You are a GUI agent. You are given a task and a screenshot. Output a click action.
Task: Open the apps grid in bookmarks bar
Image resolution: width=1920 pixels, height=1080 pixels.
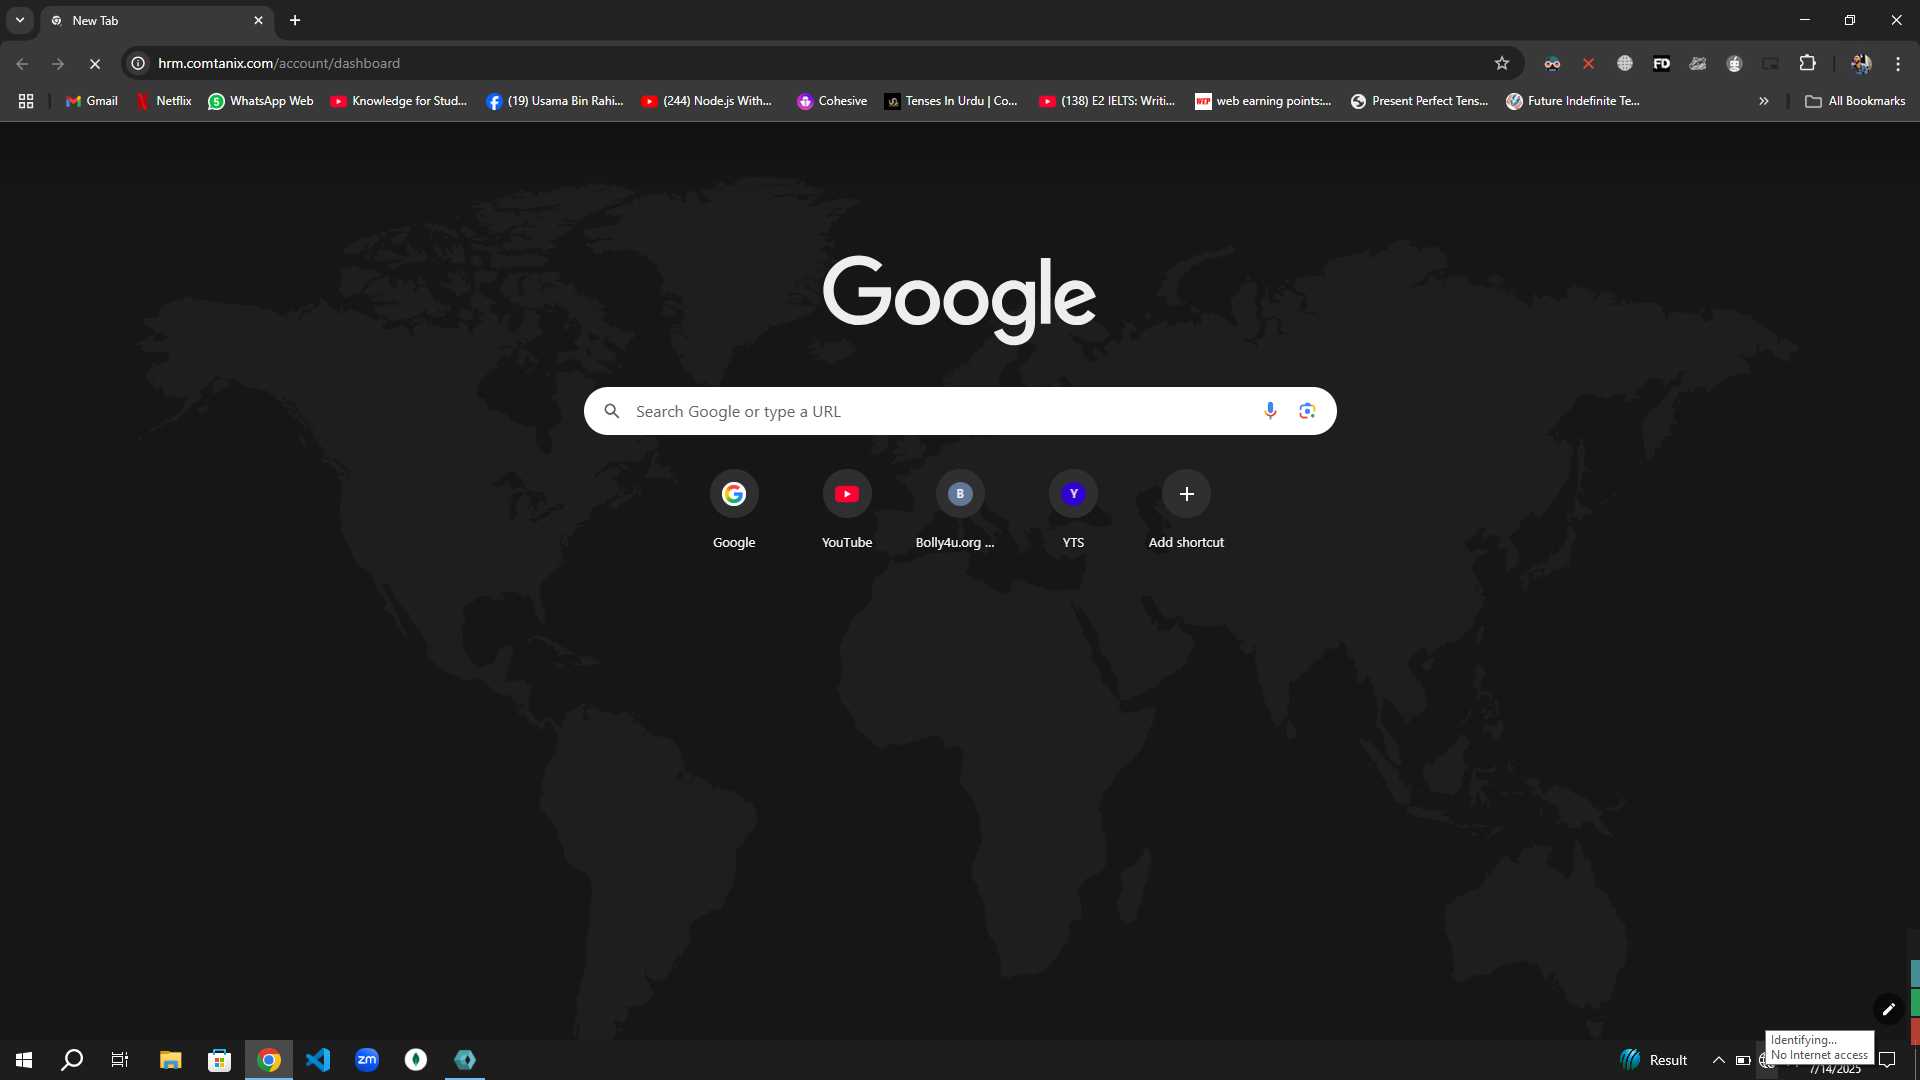(x=26, y=101)
